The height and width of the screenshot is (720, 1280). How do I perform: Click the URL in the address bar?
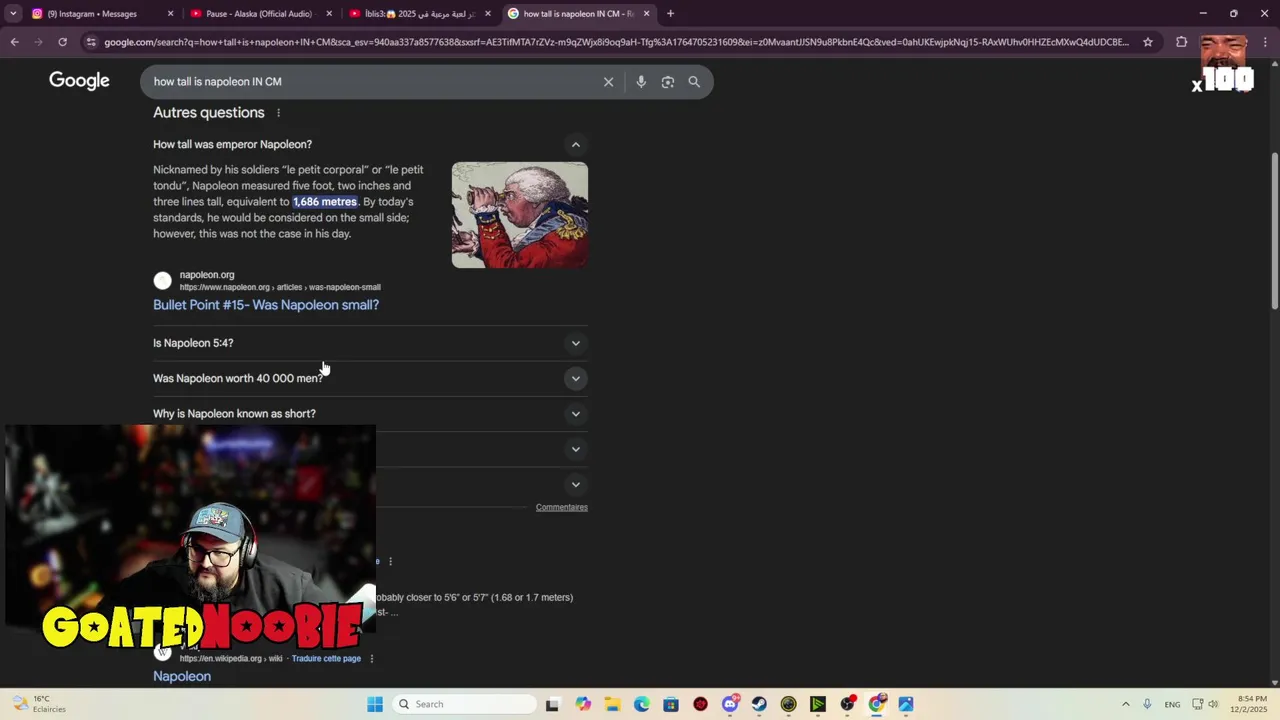(x=616, y=42)
